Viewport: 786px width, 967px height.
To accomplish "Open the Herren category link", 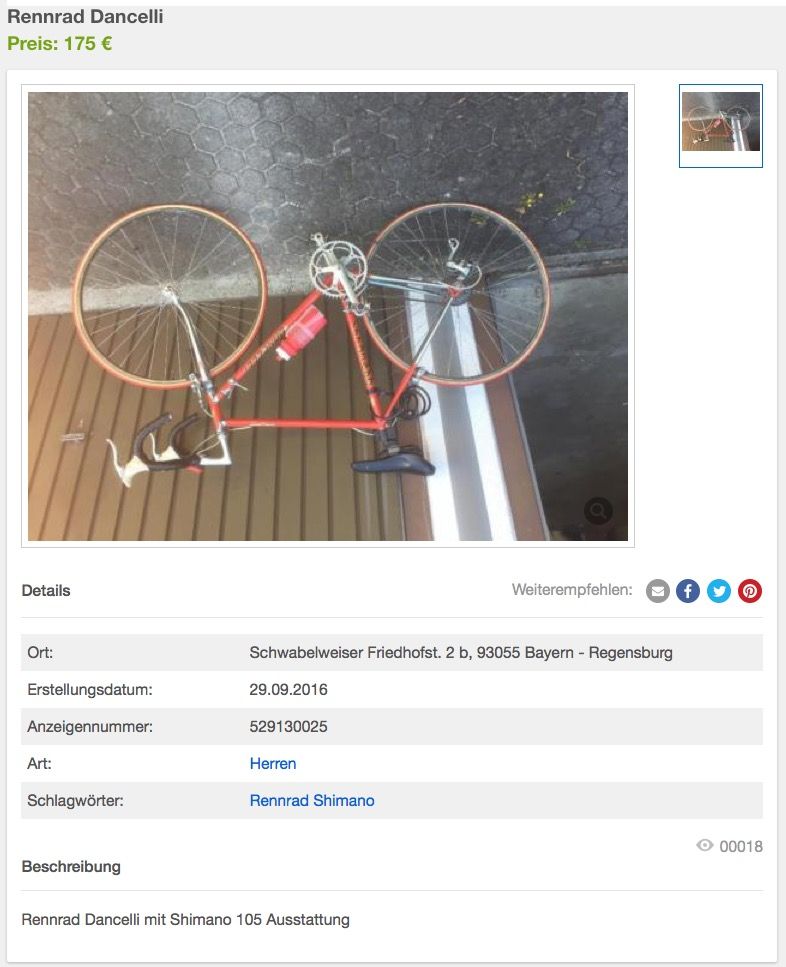I will click(x=272, y=763).
